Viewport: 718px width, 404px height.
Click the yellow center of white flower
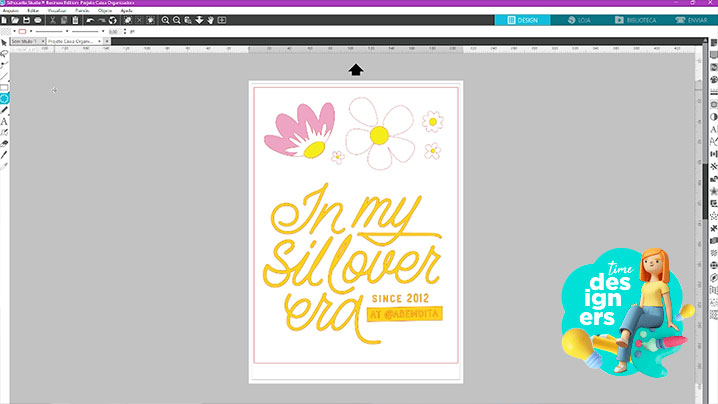tap(379, 133)
